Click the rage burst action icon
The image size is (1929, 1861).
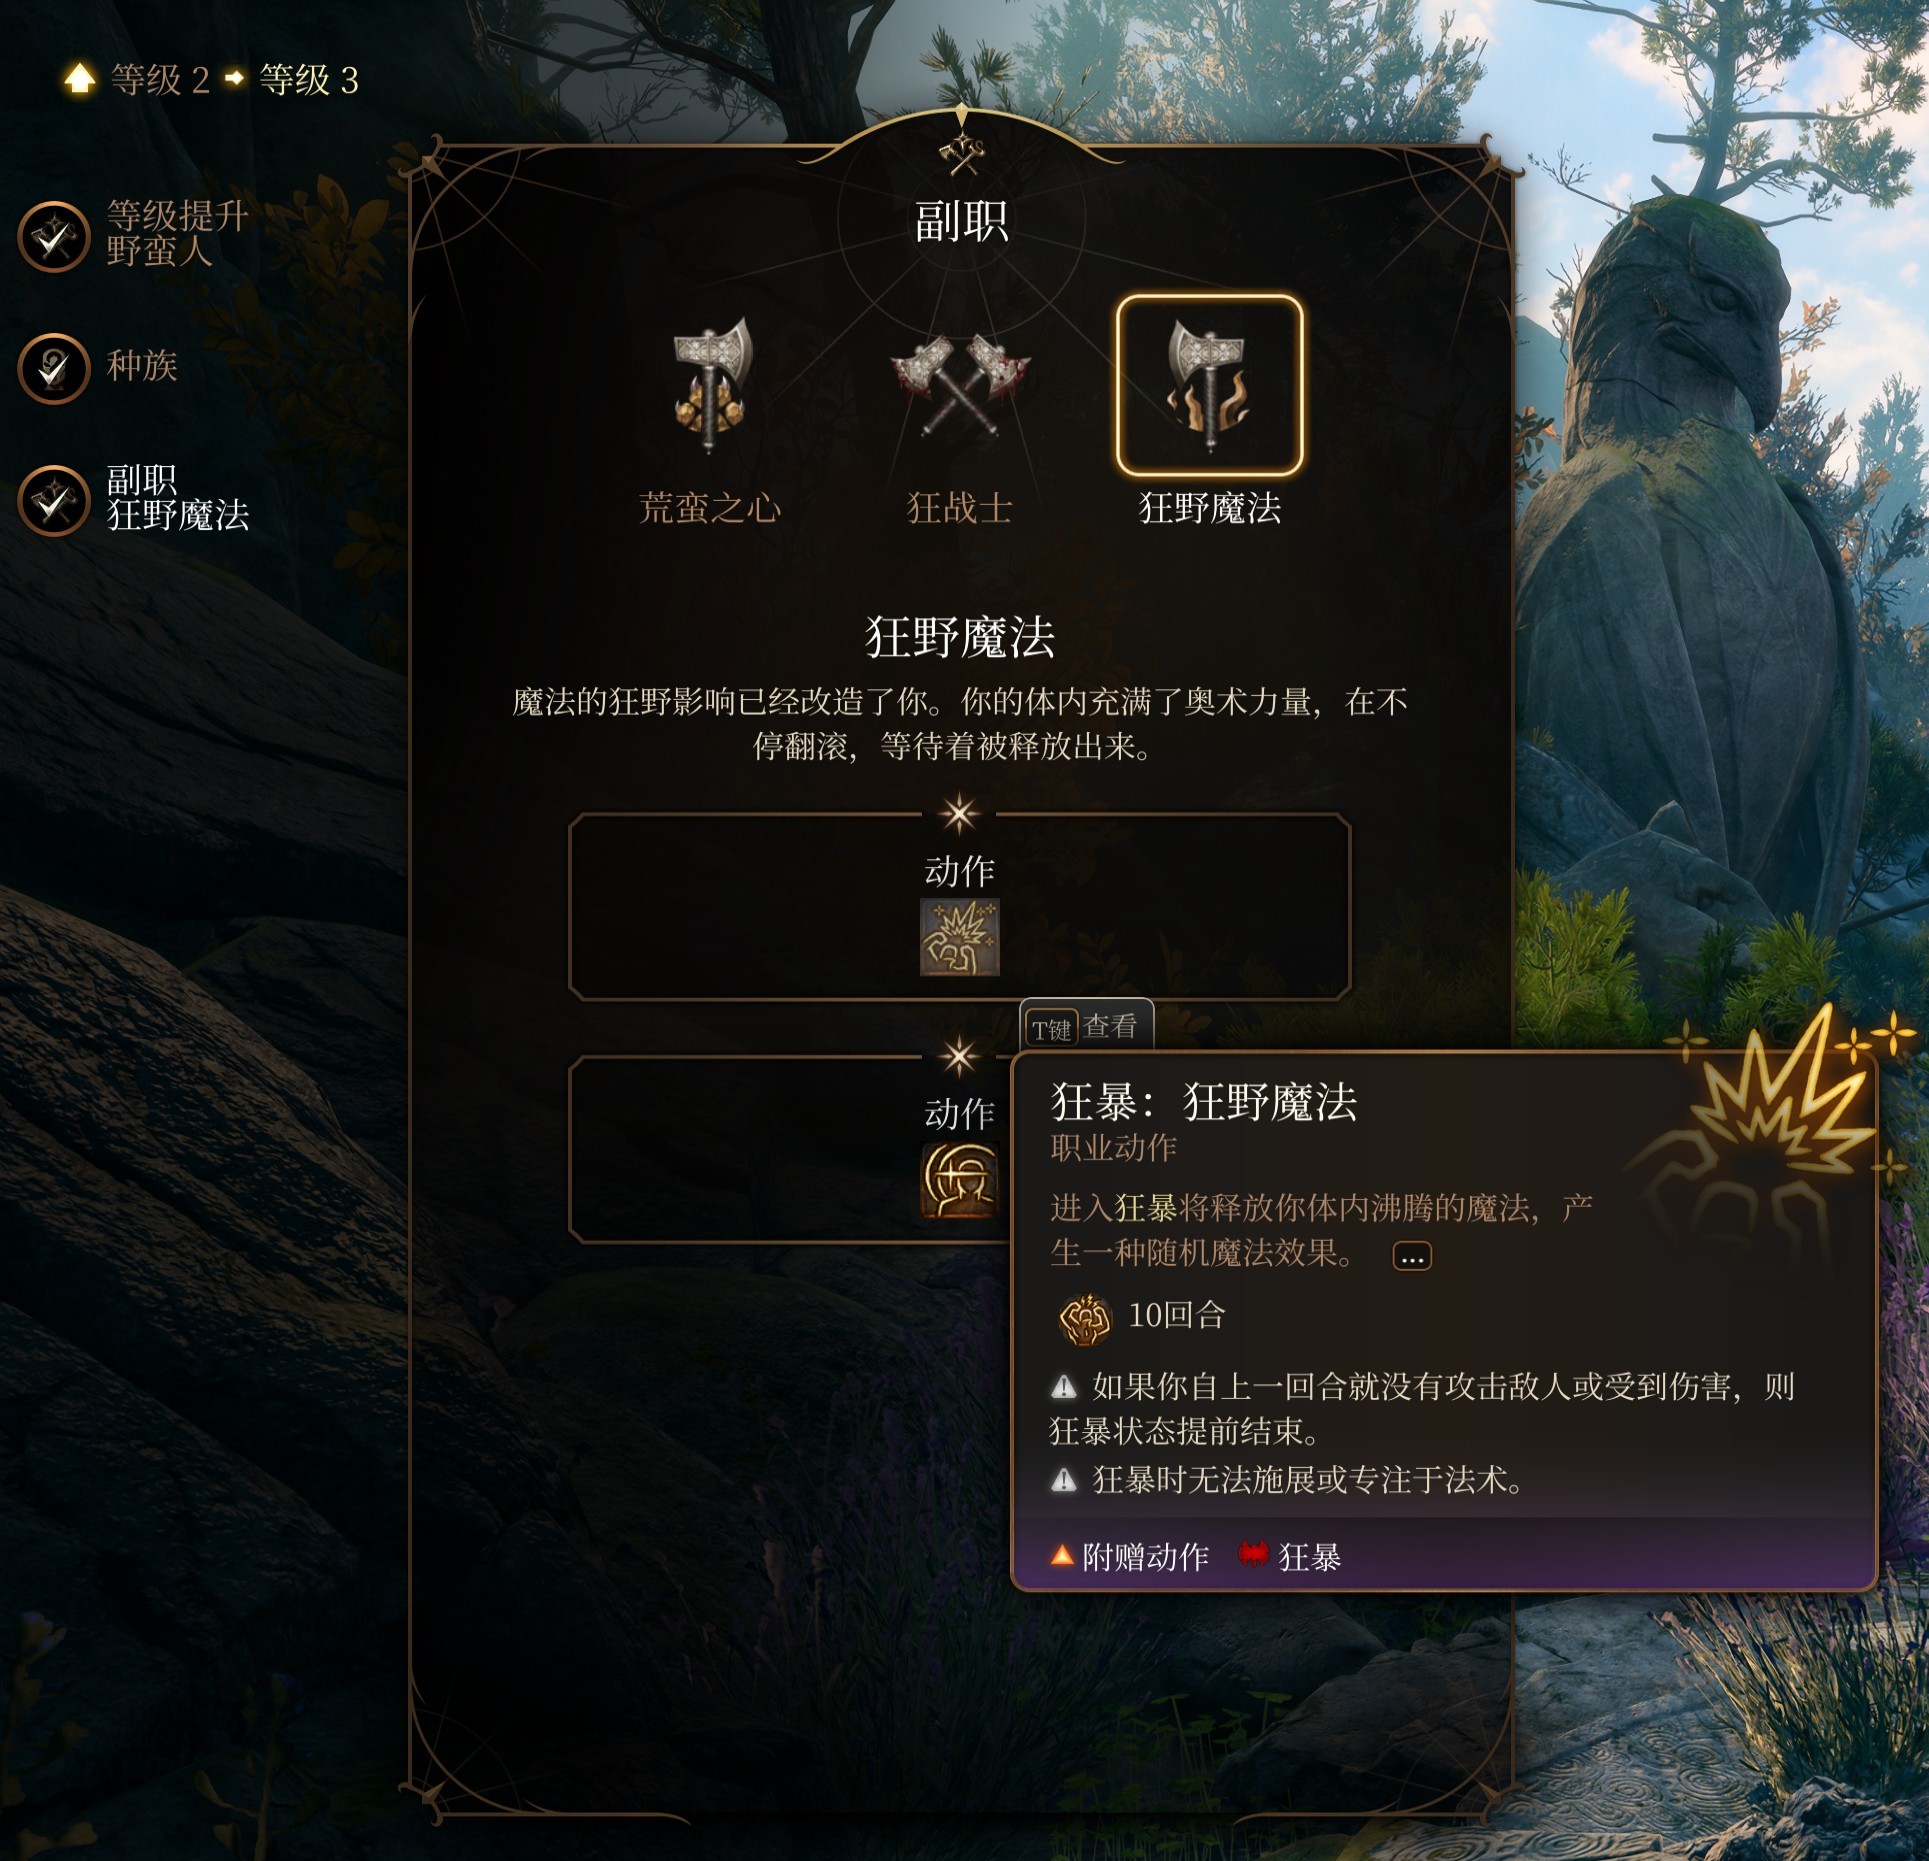(960, 938)
